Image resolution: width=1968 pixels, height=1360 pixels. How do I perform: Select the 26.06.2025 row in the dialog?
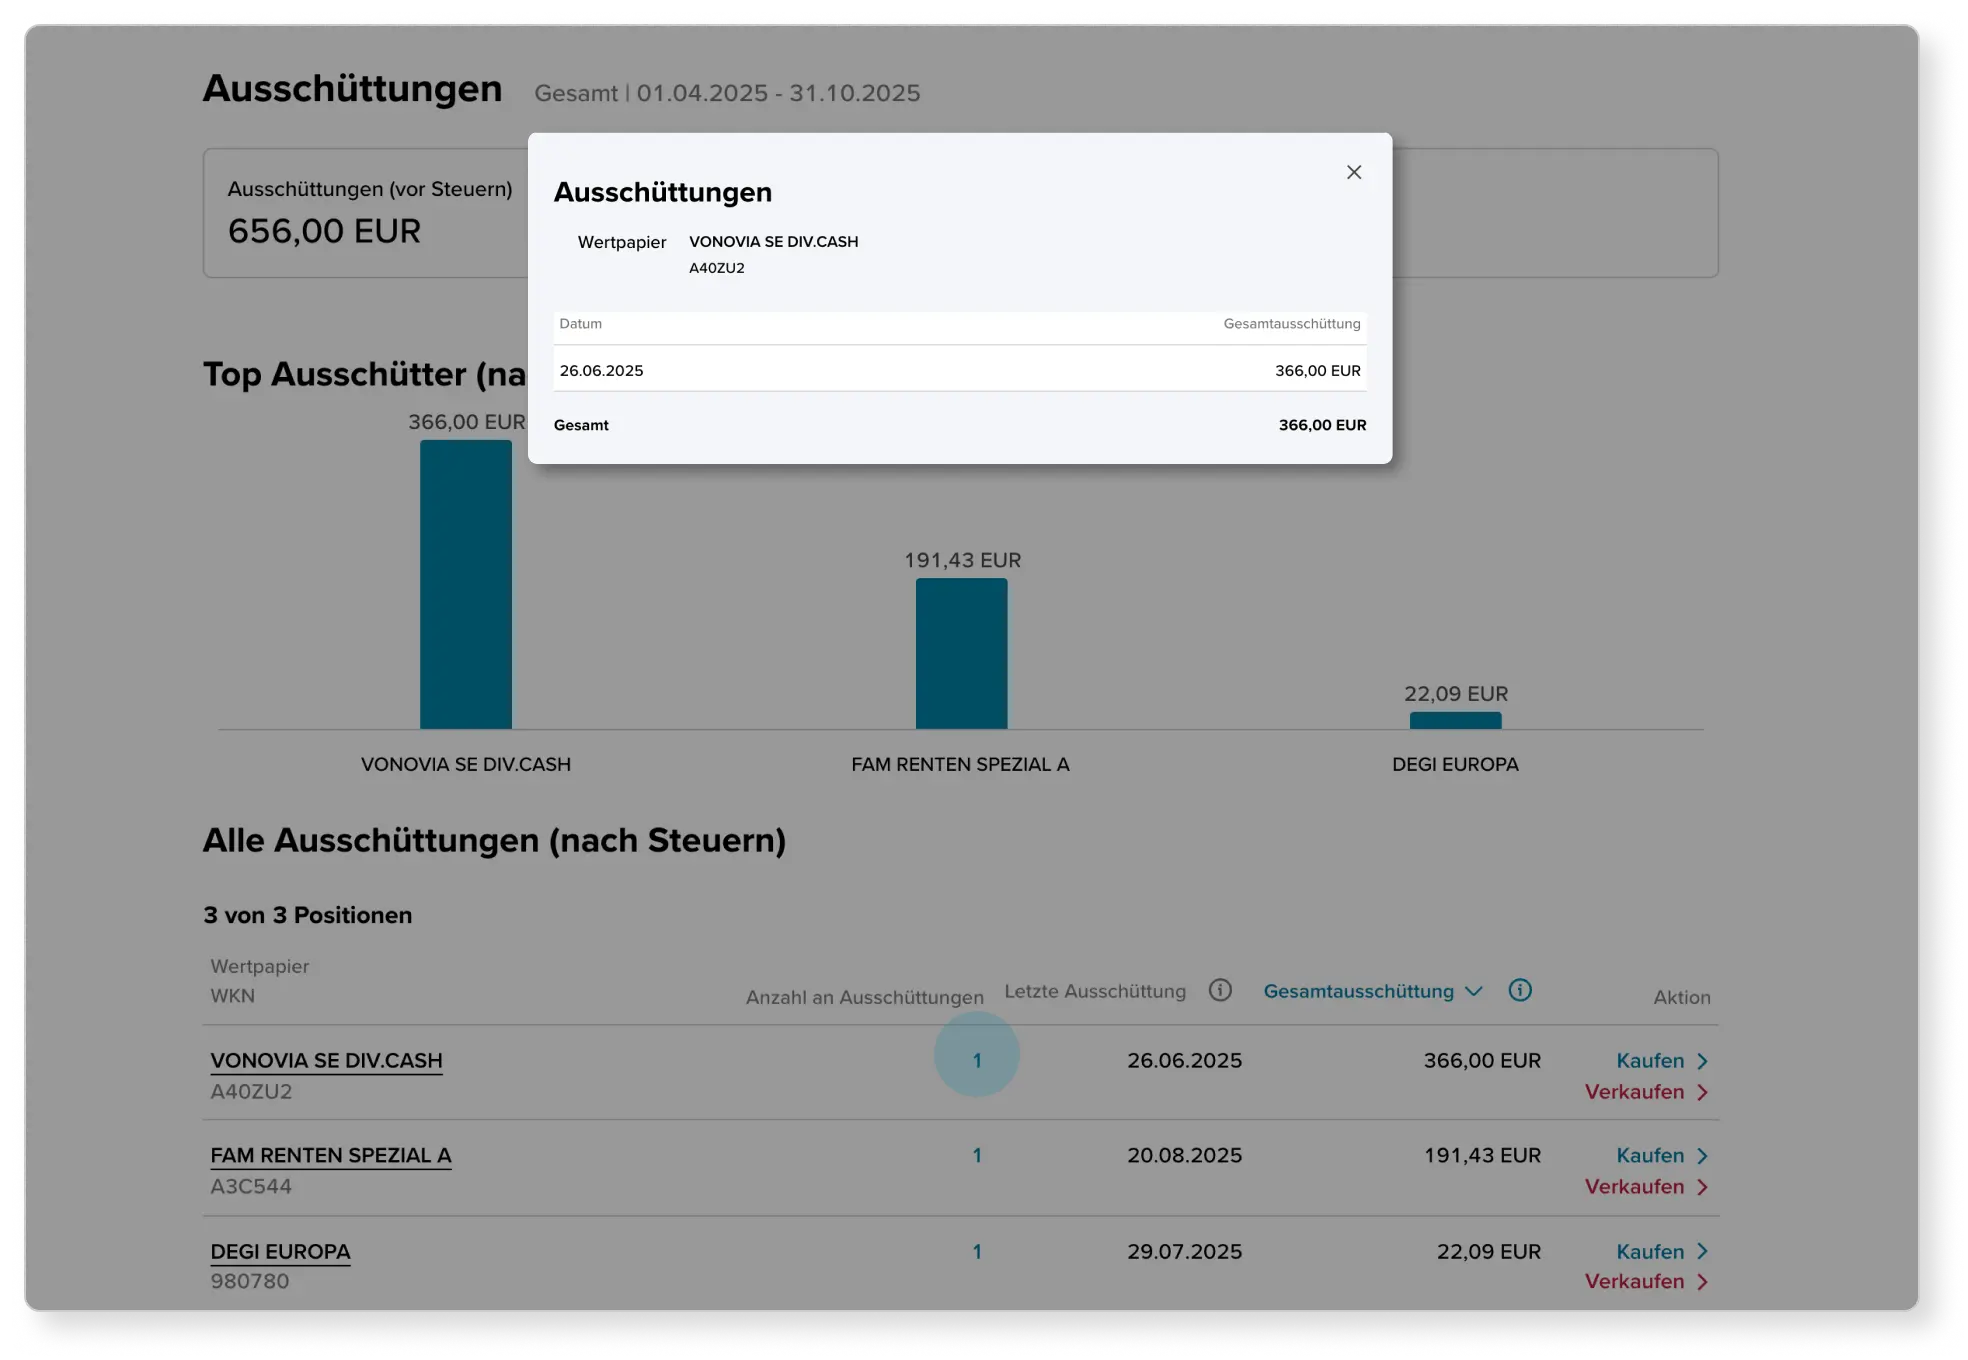[x=960, y=370]
